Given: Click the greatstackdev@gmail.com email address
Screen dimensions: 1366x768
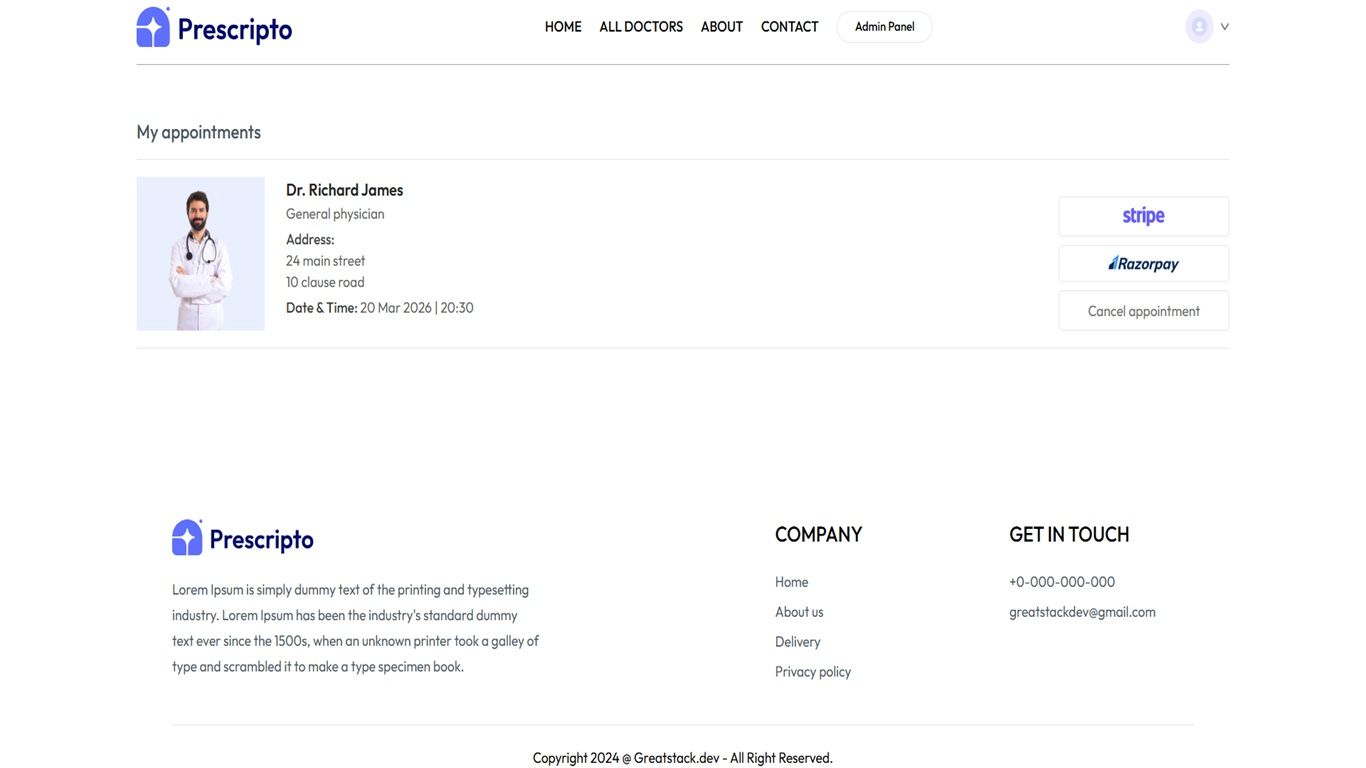Looking at the screenshot, I should (x=1082, y=612).
